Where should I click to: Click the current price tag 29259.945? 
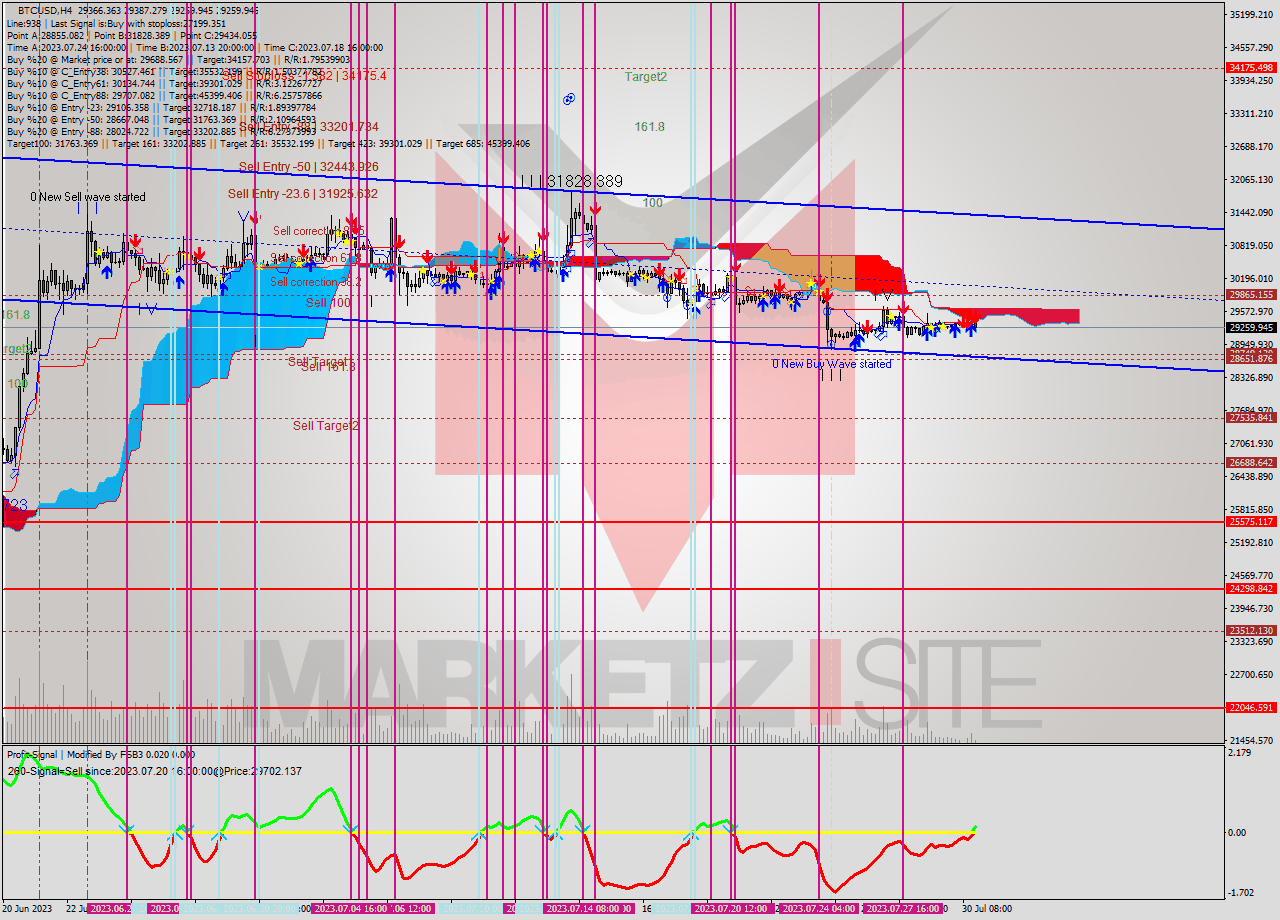pyautogui.click(x=1251, y=327)
